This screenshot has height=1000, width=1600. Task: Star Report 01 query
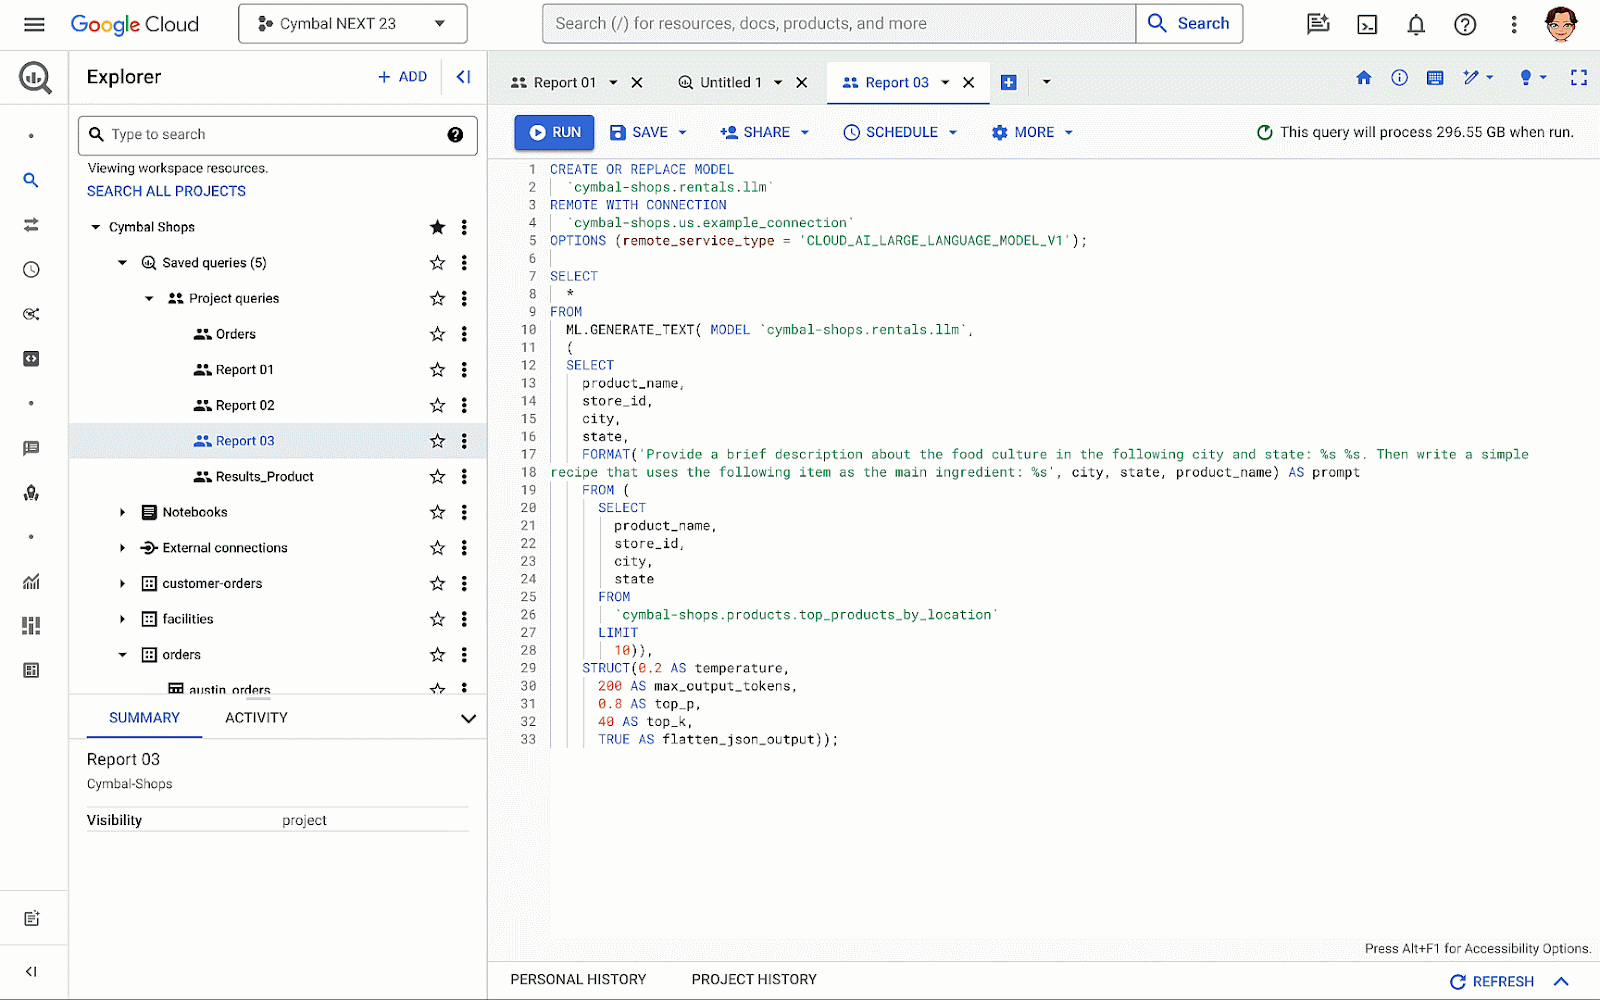tap(437, 370)
